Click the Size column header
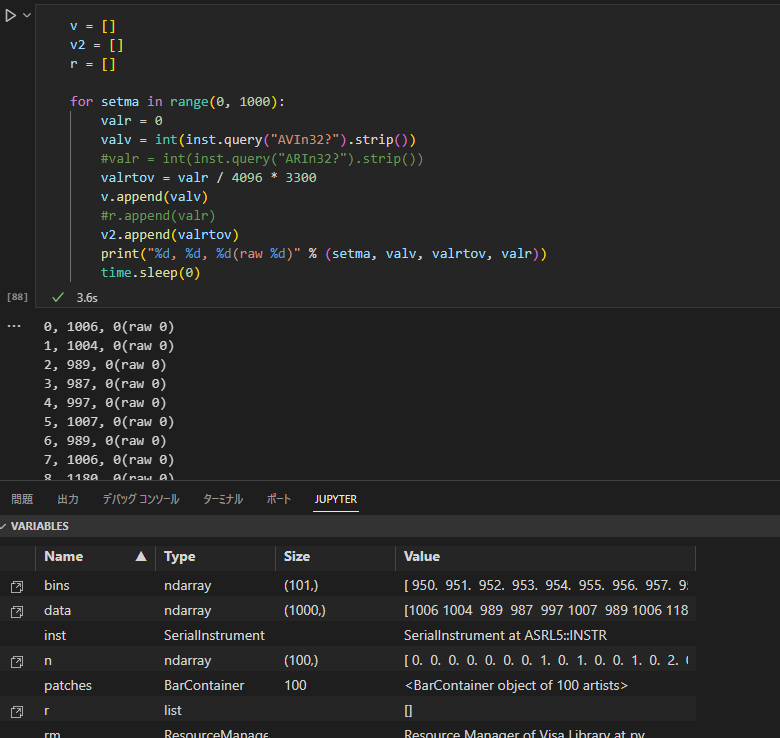Screen dimensions: 780x738 297,556
